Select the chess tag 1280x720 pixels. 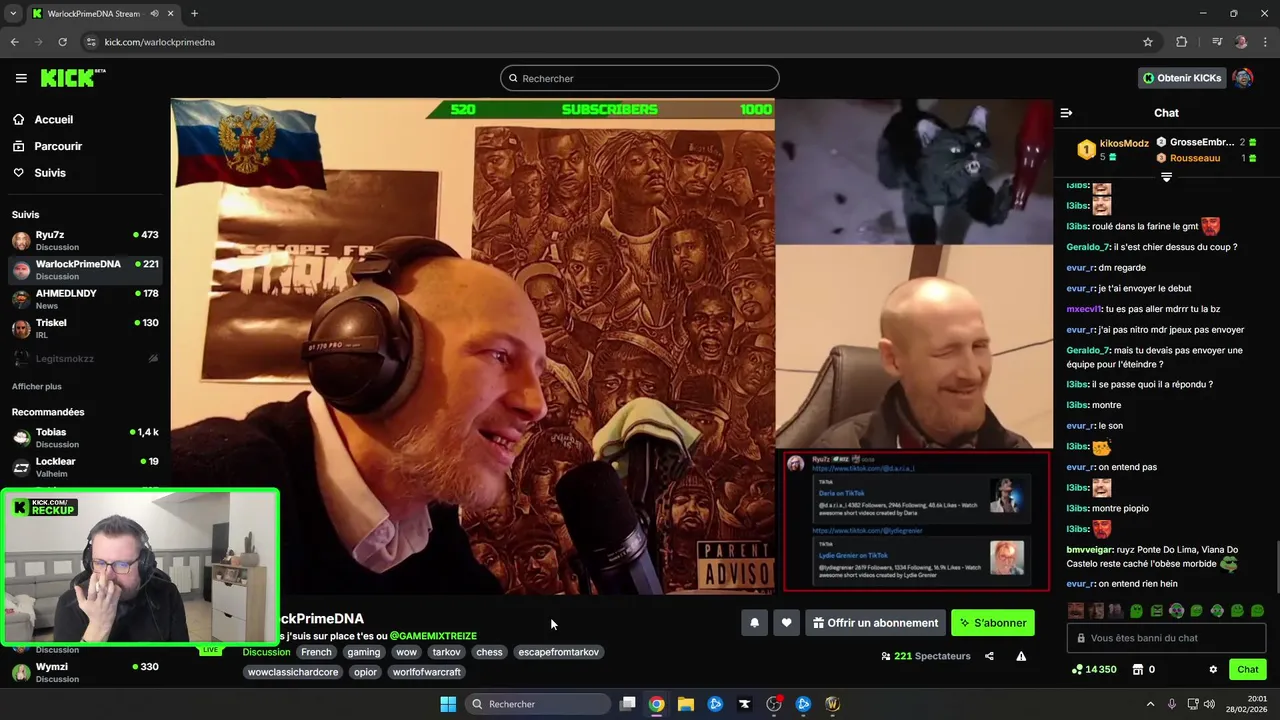[489, 652]
